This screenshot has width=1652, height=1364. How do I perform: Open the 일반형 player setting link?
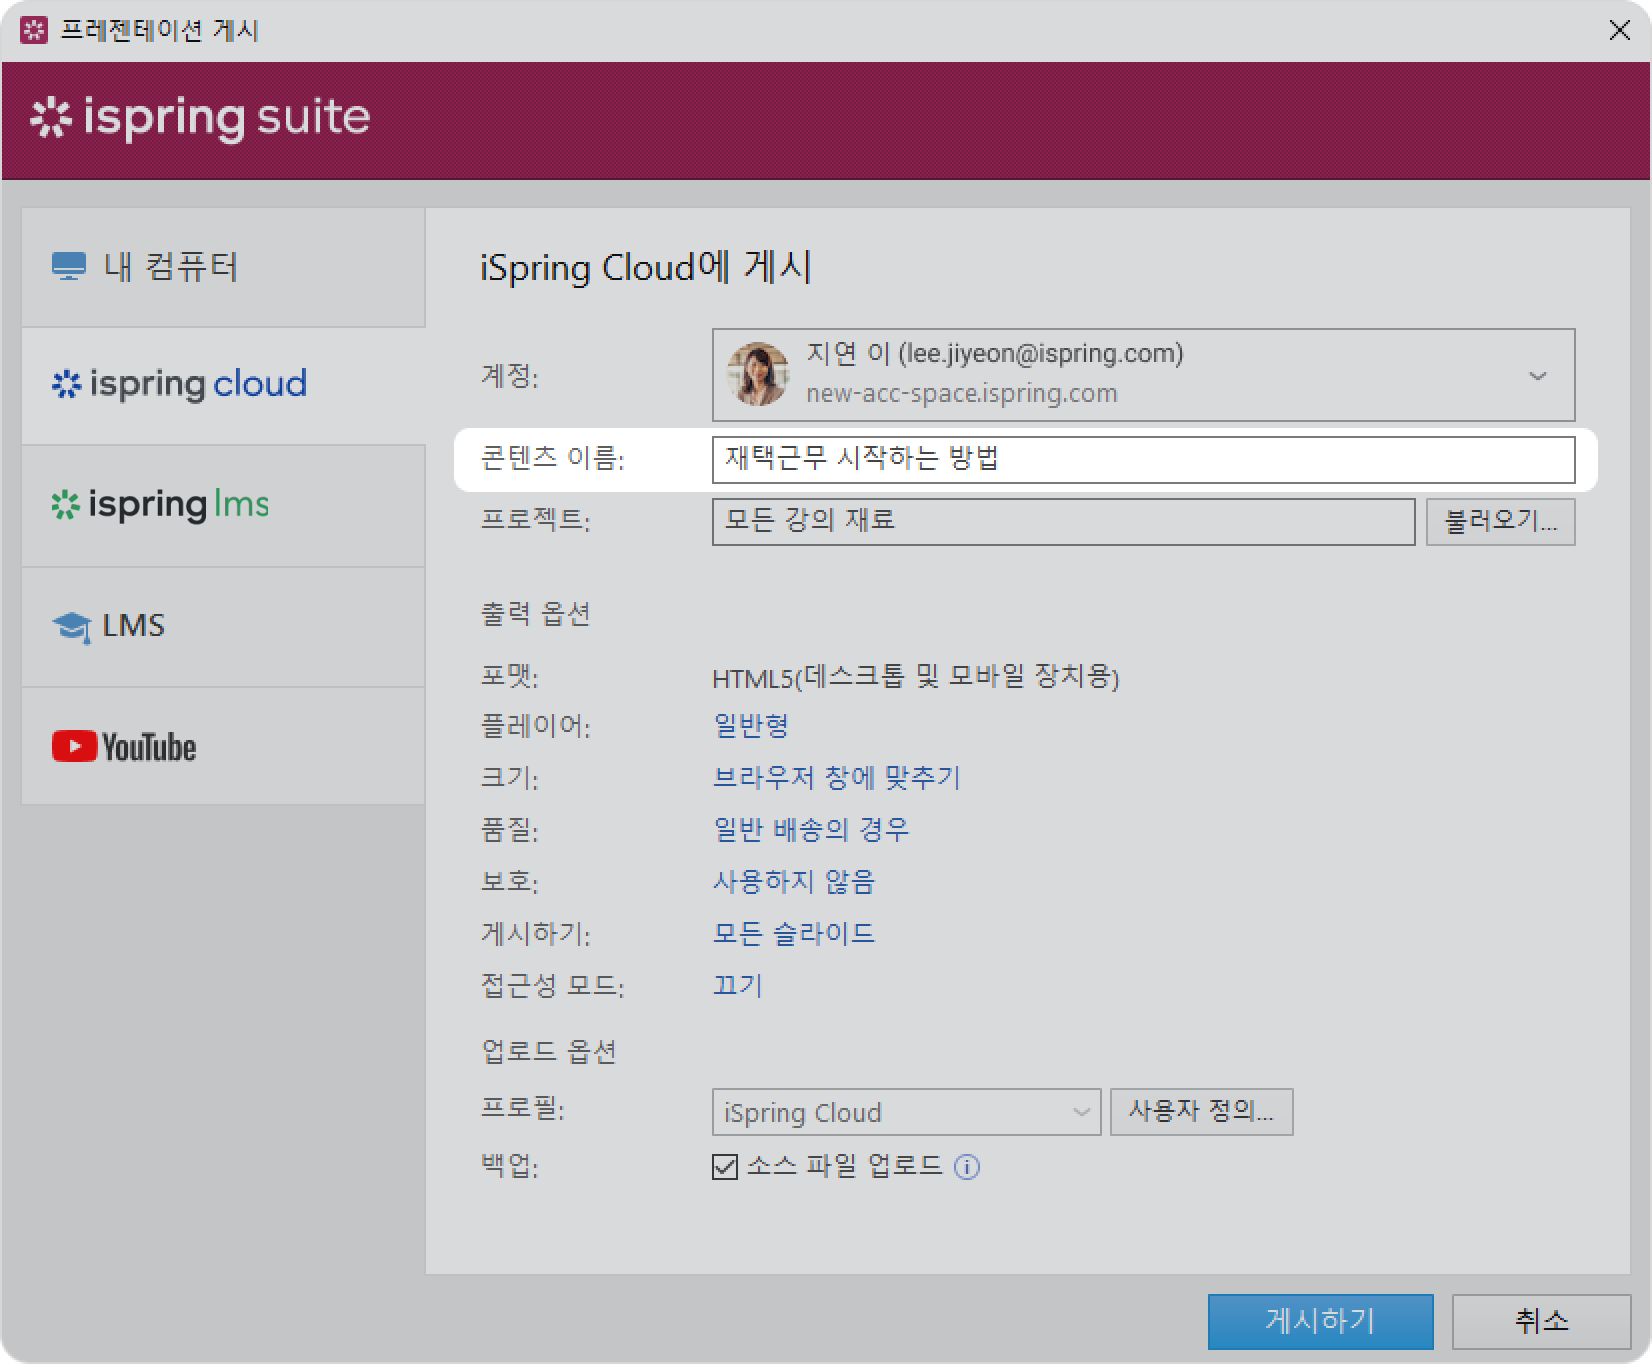(x=751, y=726)
